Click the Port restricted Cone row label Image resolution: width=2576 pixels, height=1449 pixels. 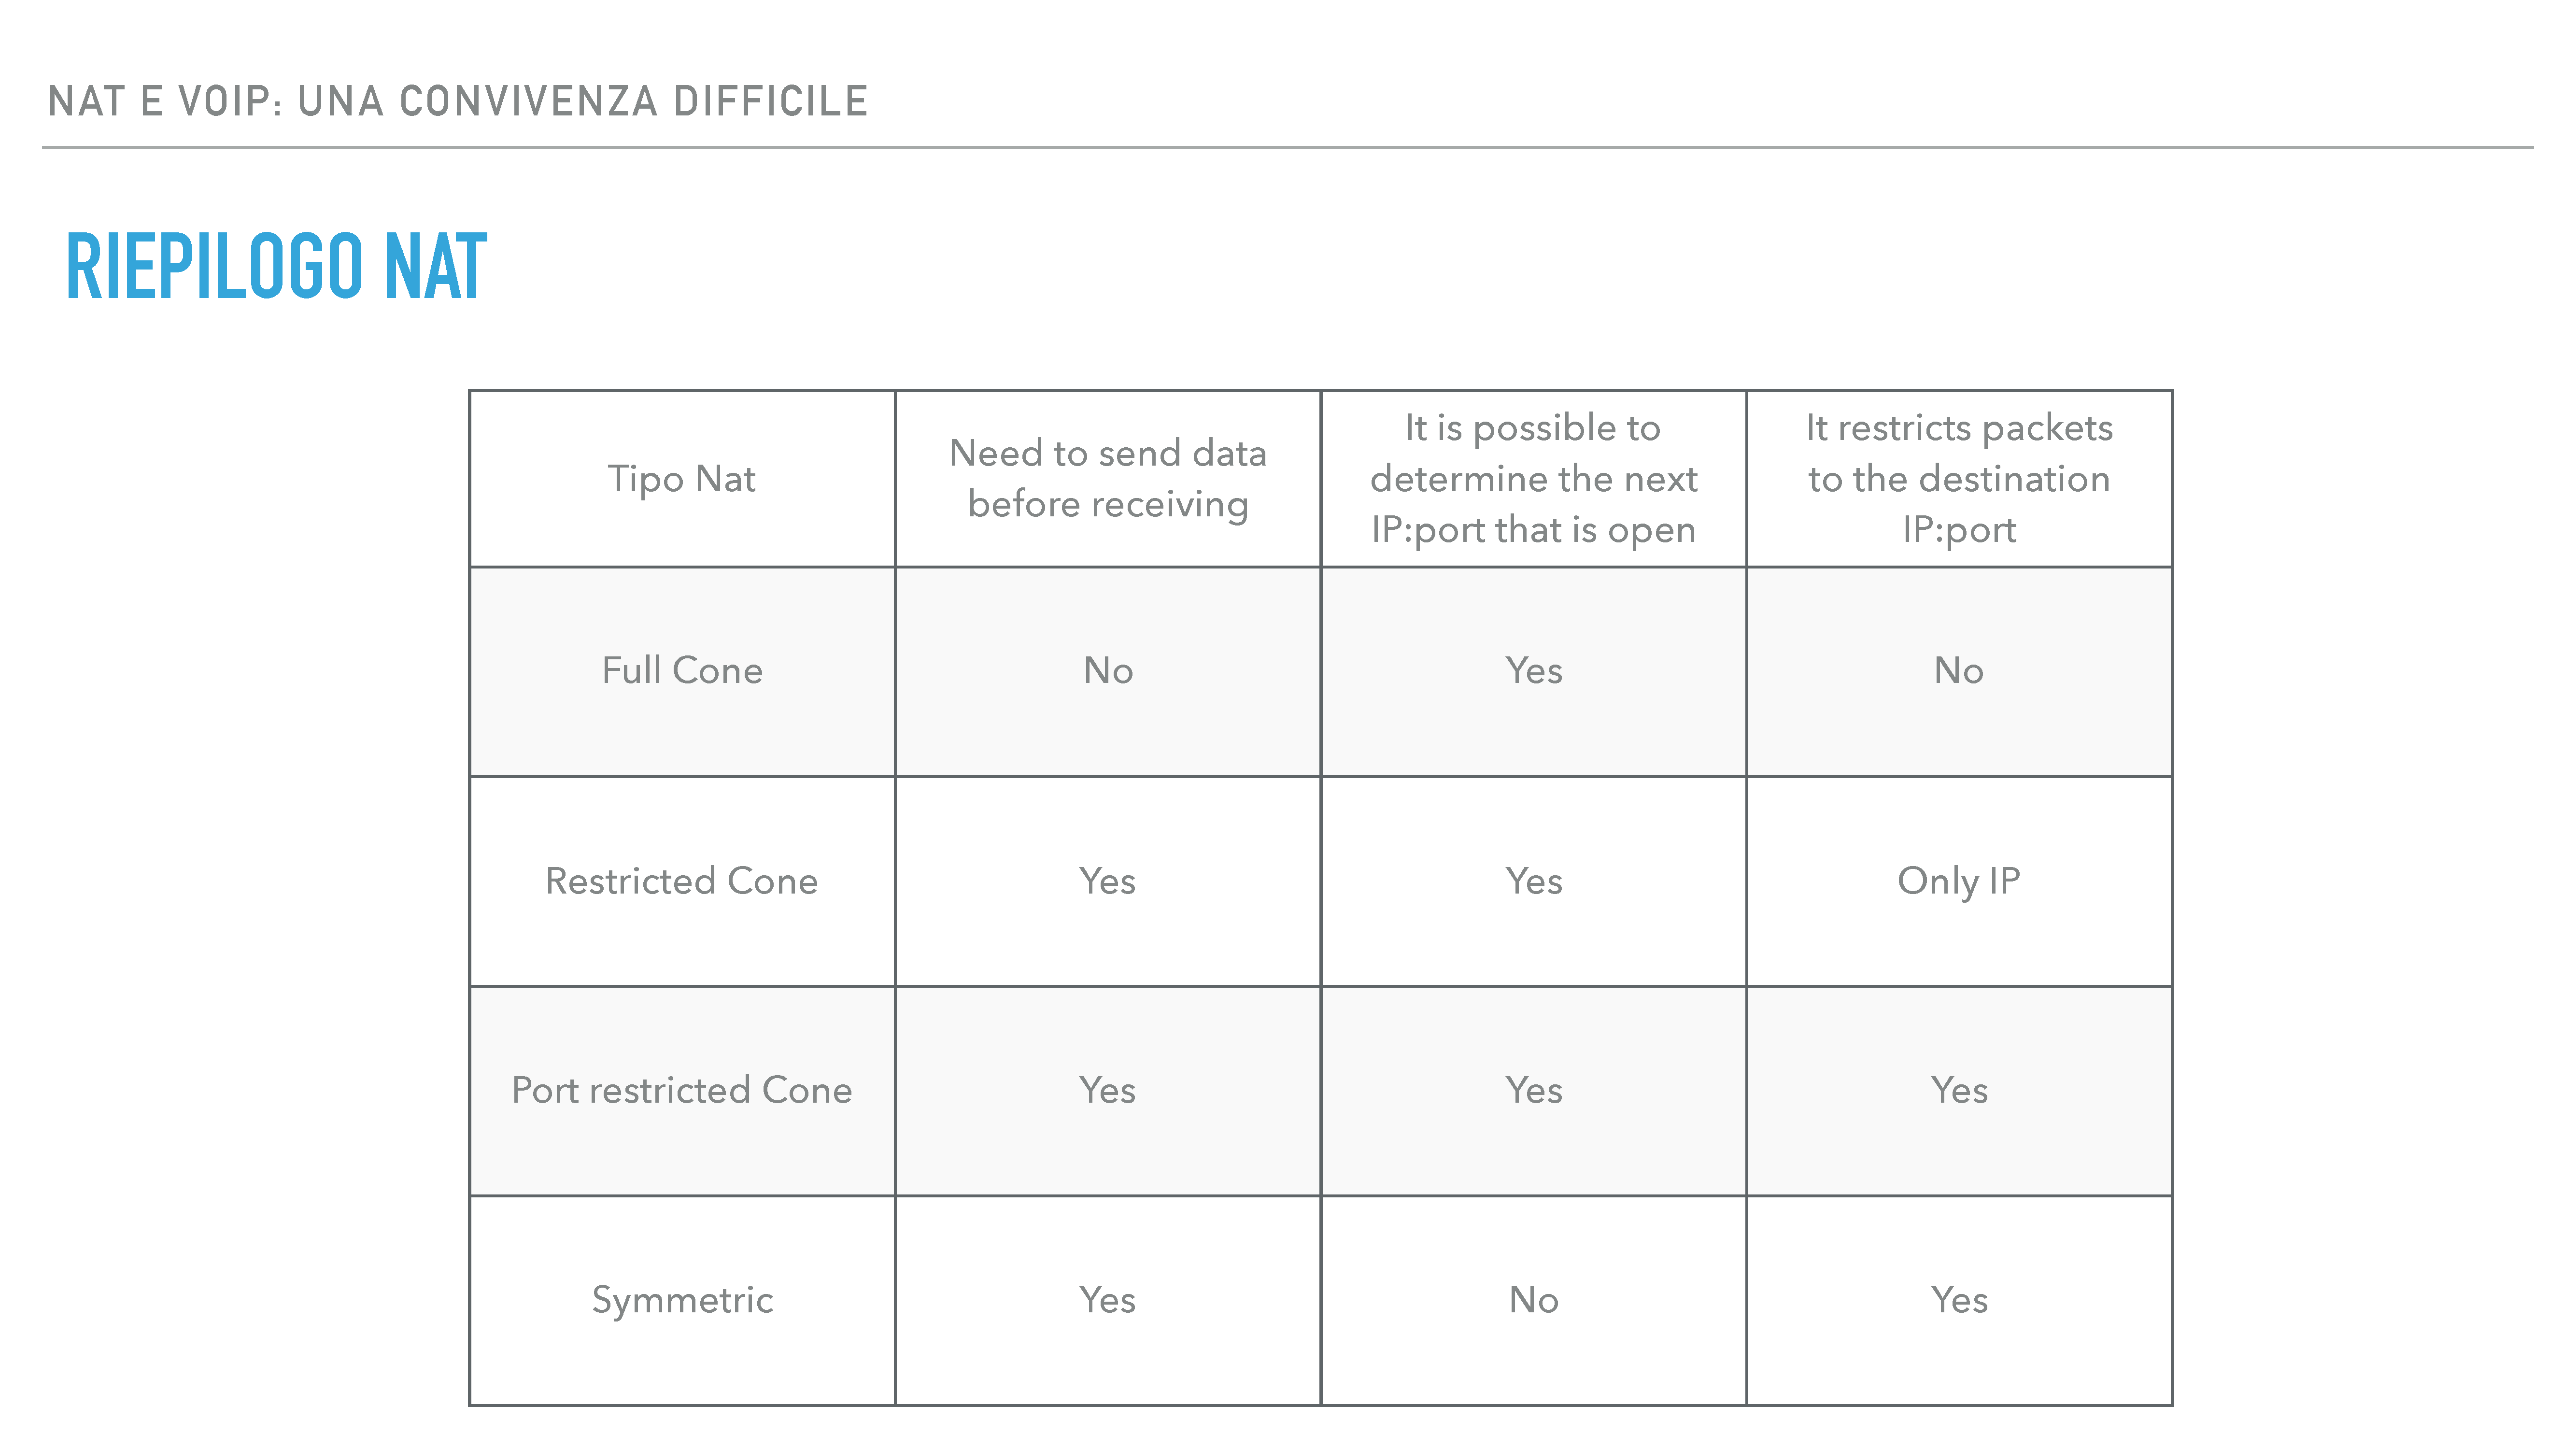(682, 1091)
